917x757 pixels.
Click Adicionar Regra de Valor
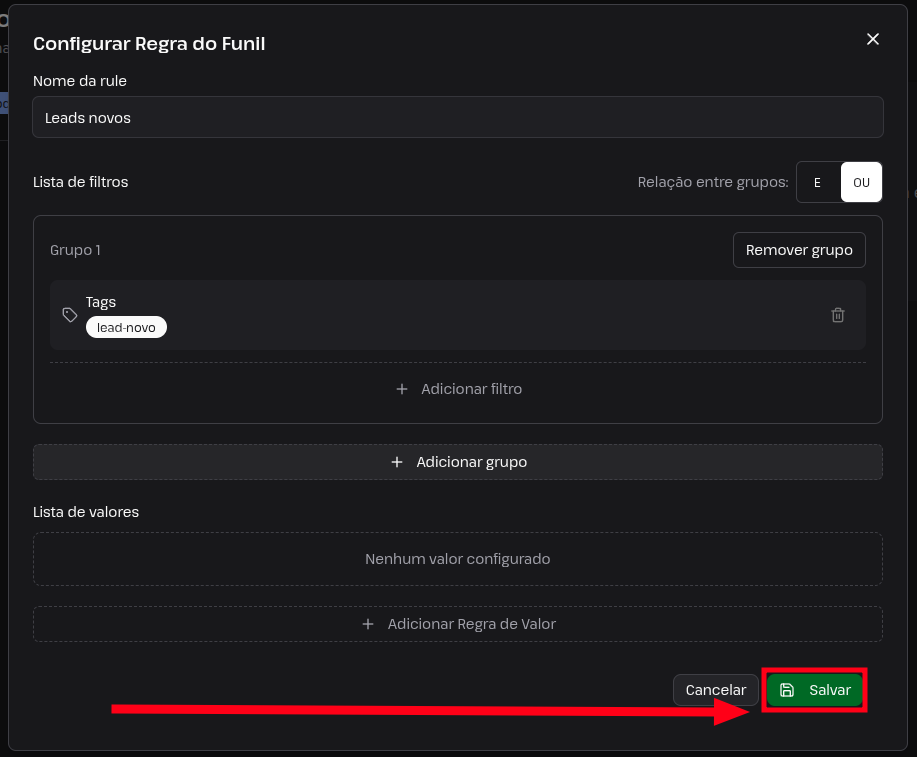(x=458, y=624)
